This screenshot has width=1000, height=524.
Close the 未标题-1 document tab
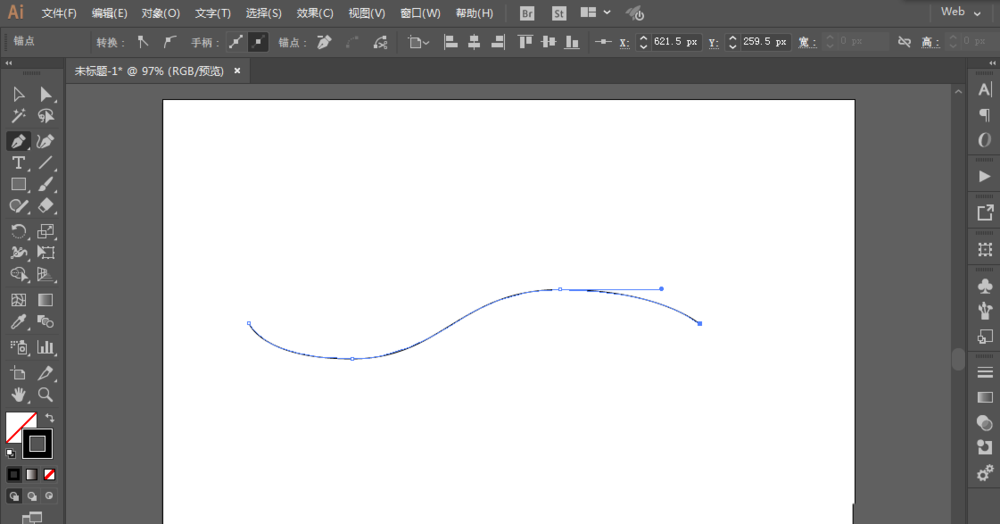(237, 71)
